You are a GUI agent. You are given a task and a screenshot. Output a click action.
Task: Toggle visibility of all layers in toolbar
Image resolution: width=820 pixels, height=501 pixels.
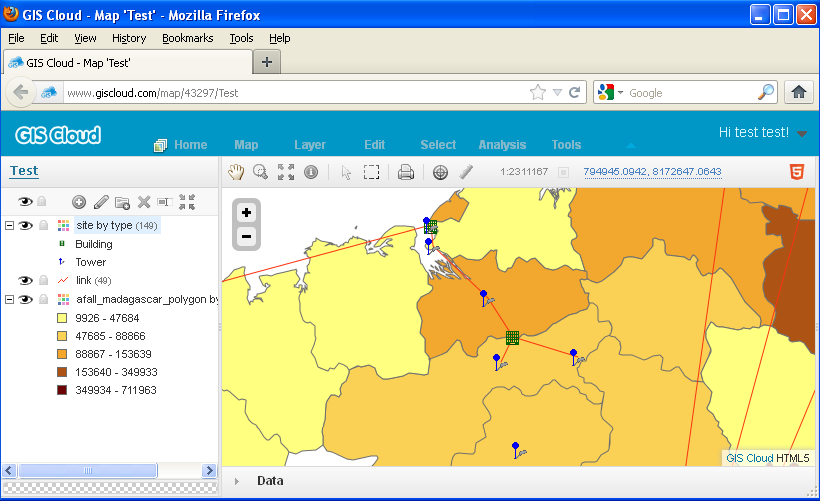(25, 201)
